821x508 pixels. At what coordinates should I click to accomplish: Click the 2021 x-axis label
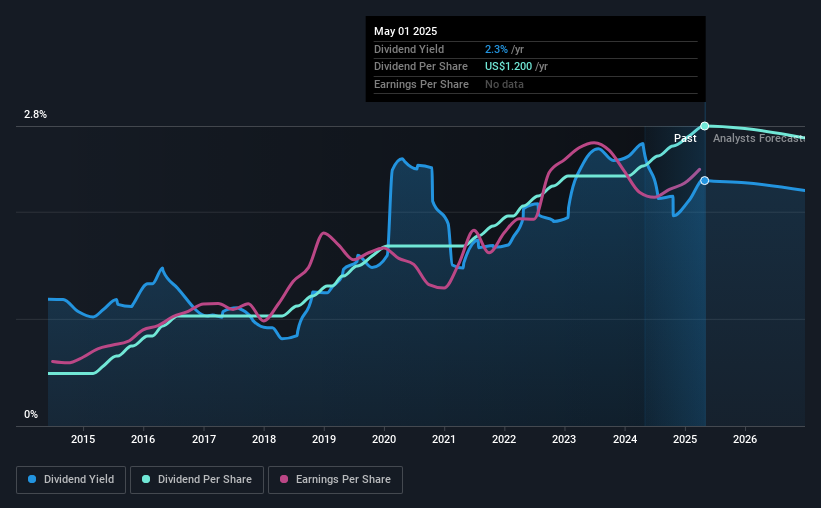click(x=444, y=439)
